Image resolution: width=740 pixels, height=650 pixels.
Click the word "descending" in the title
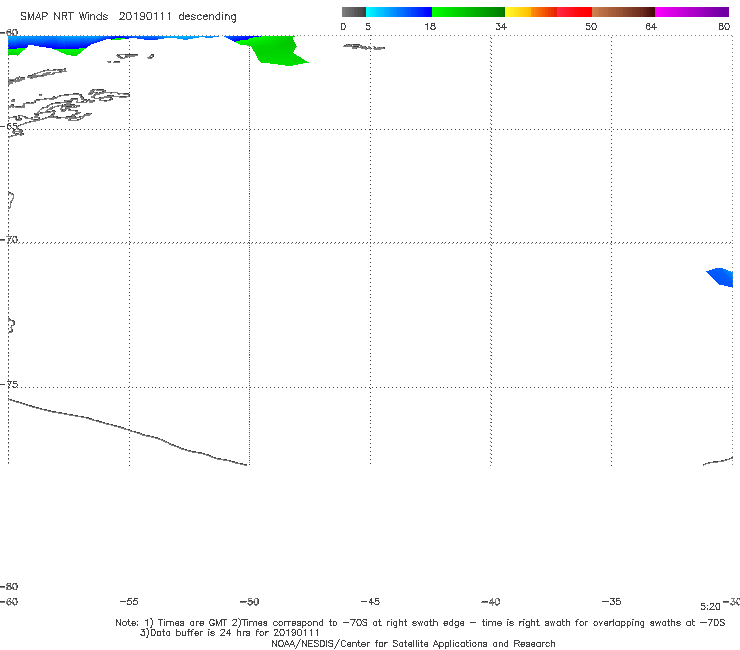207,17
